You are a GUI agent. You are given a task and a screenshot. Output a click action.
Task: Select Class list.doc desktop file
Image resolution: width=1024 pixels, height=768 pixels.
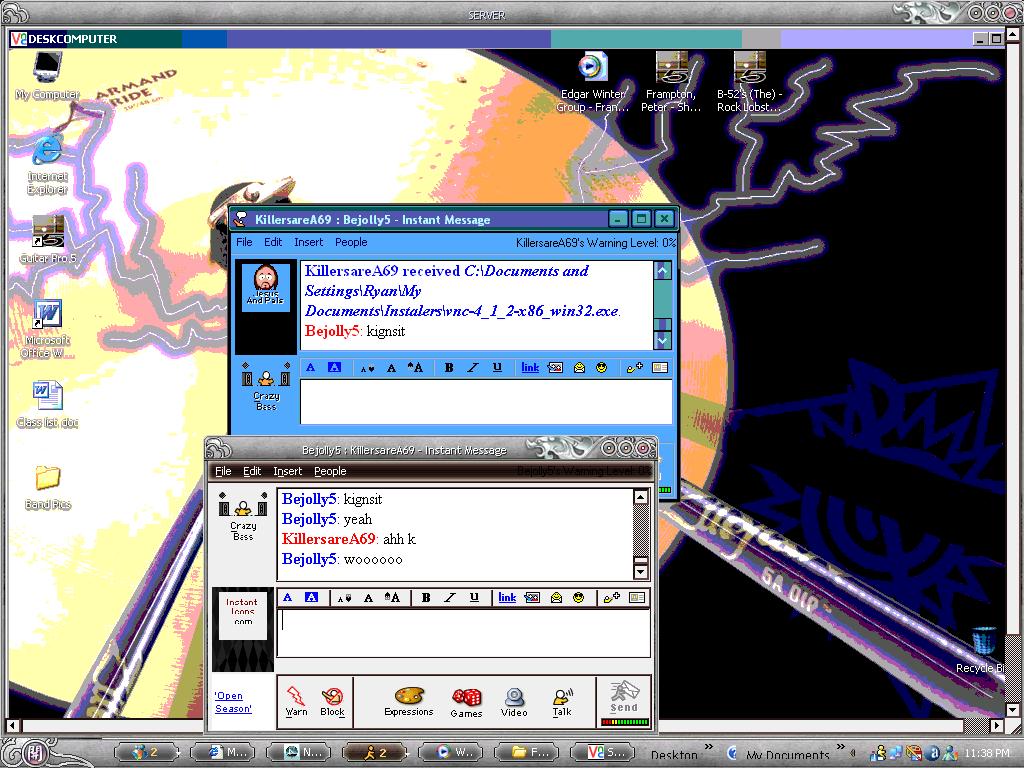click(x=48, y=404)
